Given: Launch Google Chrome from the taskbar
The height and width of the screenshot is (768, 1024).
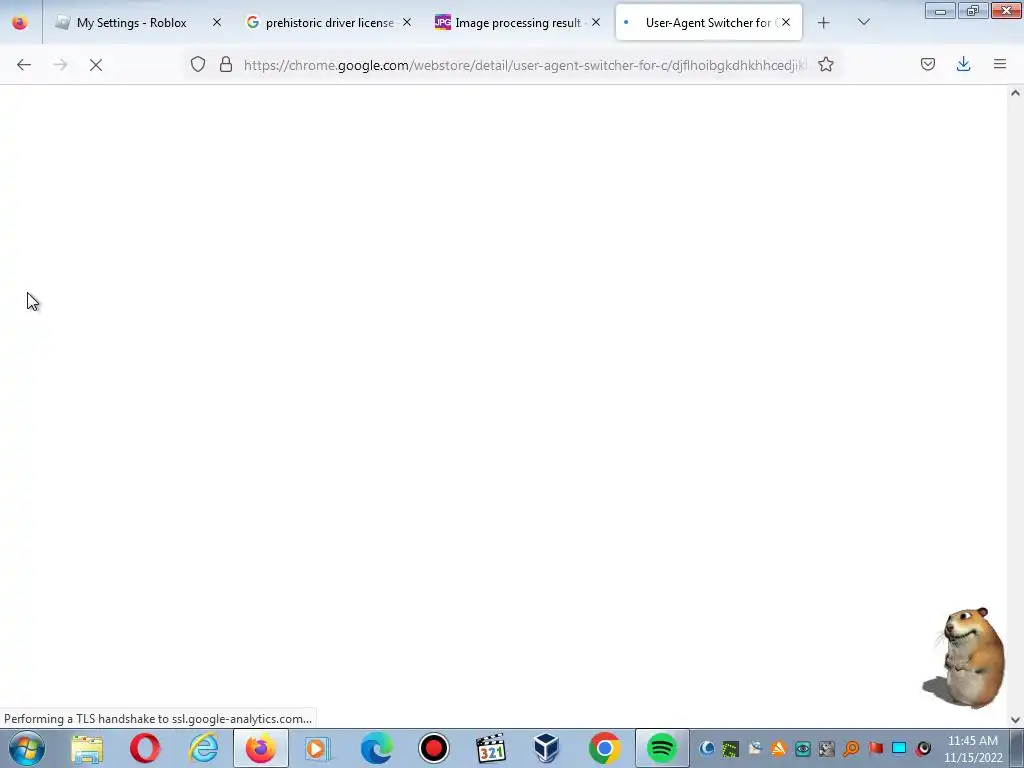Looking at the screenshot, I should click(605, 748).
